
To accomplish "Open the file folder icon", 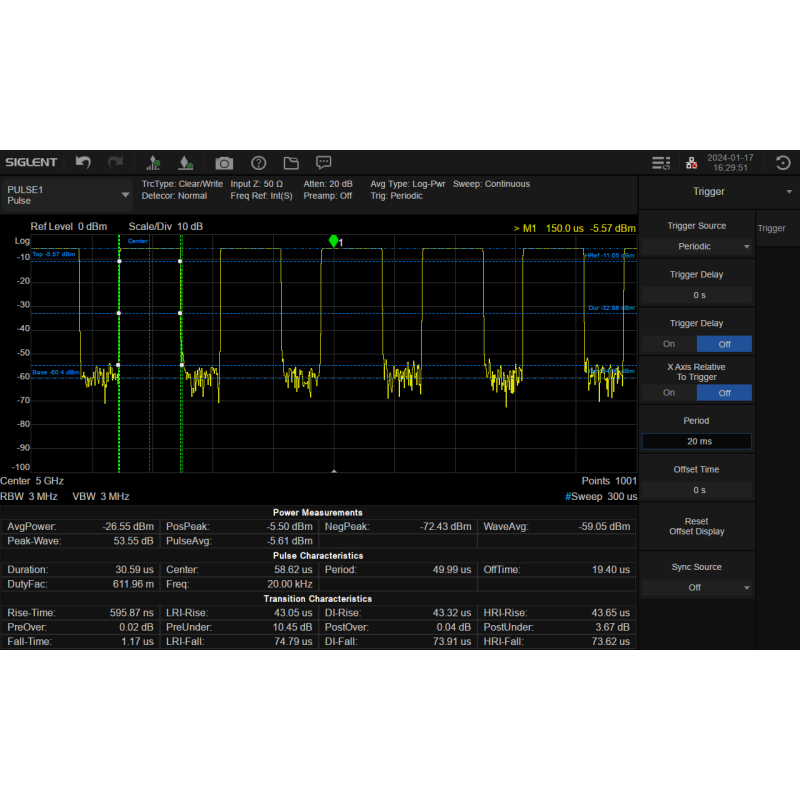I will tap(291, 163).
